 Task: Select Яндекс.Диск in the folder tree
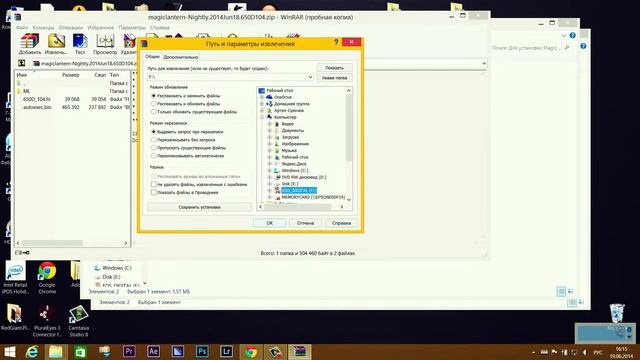[x=294, y=164]
